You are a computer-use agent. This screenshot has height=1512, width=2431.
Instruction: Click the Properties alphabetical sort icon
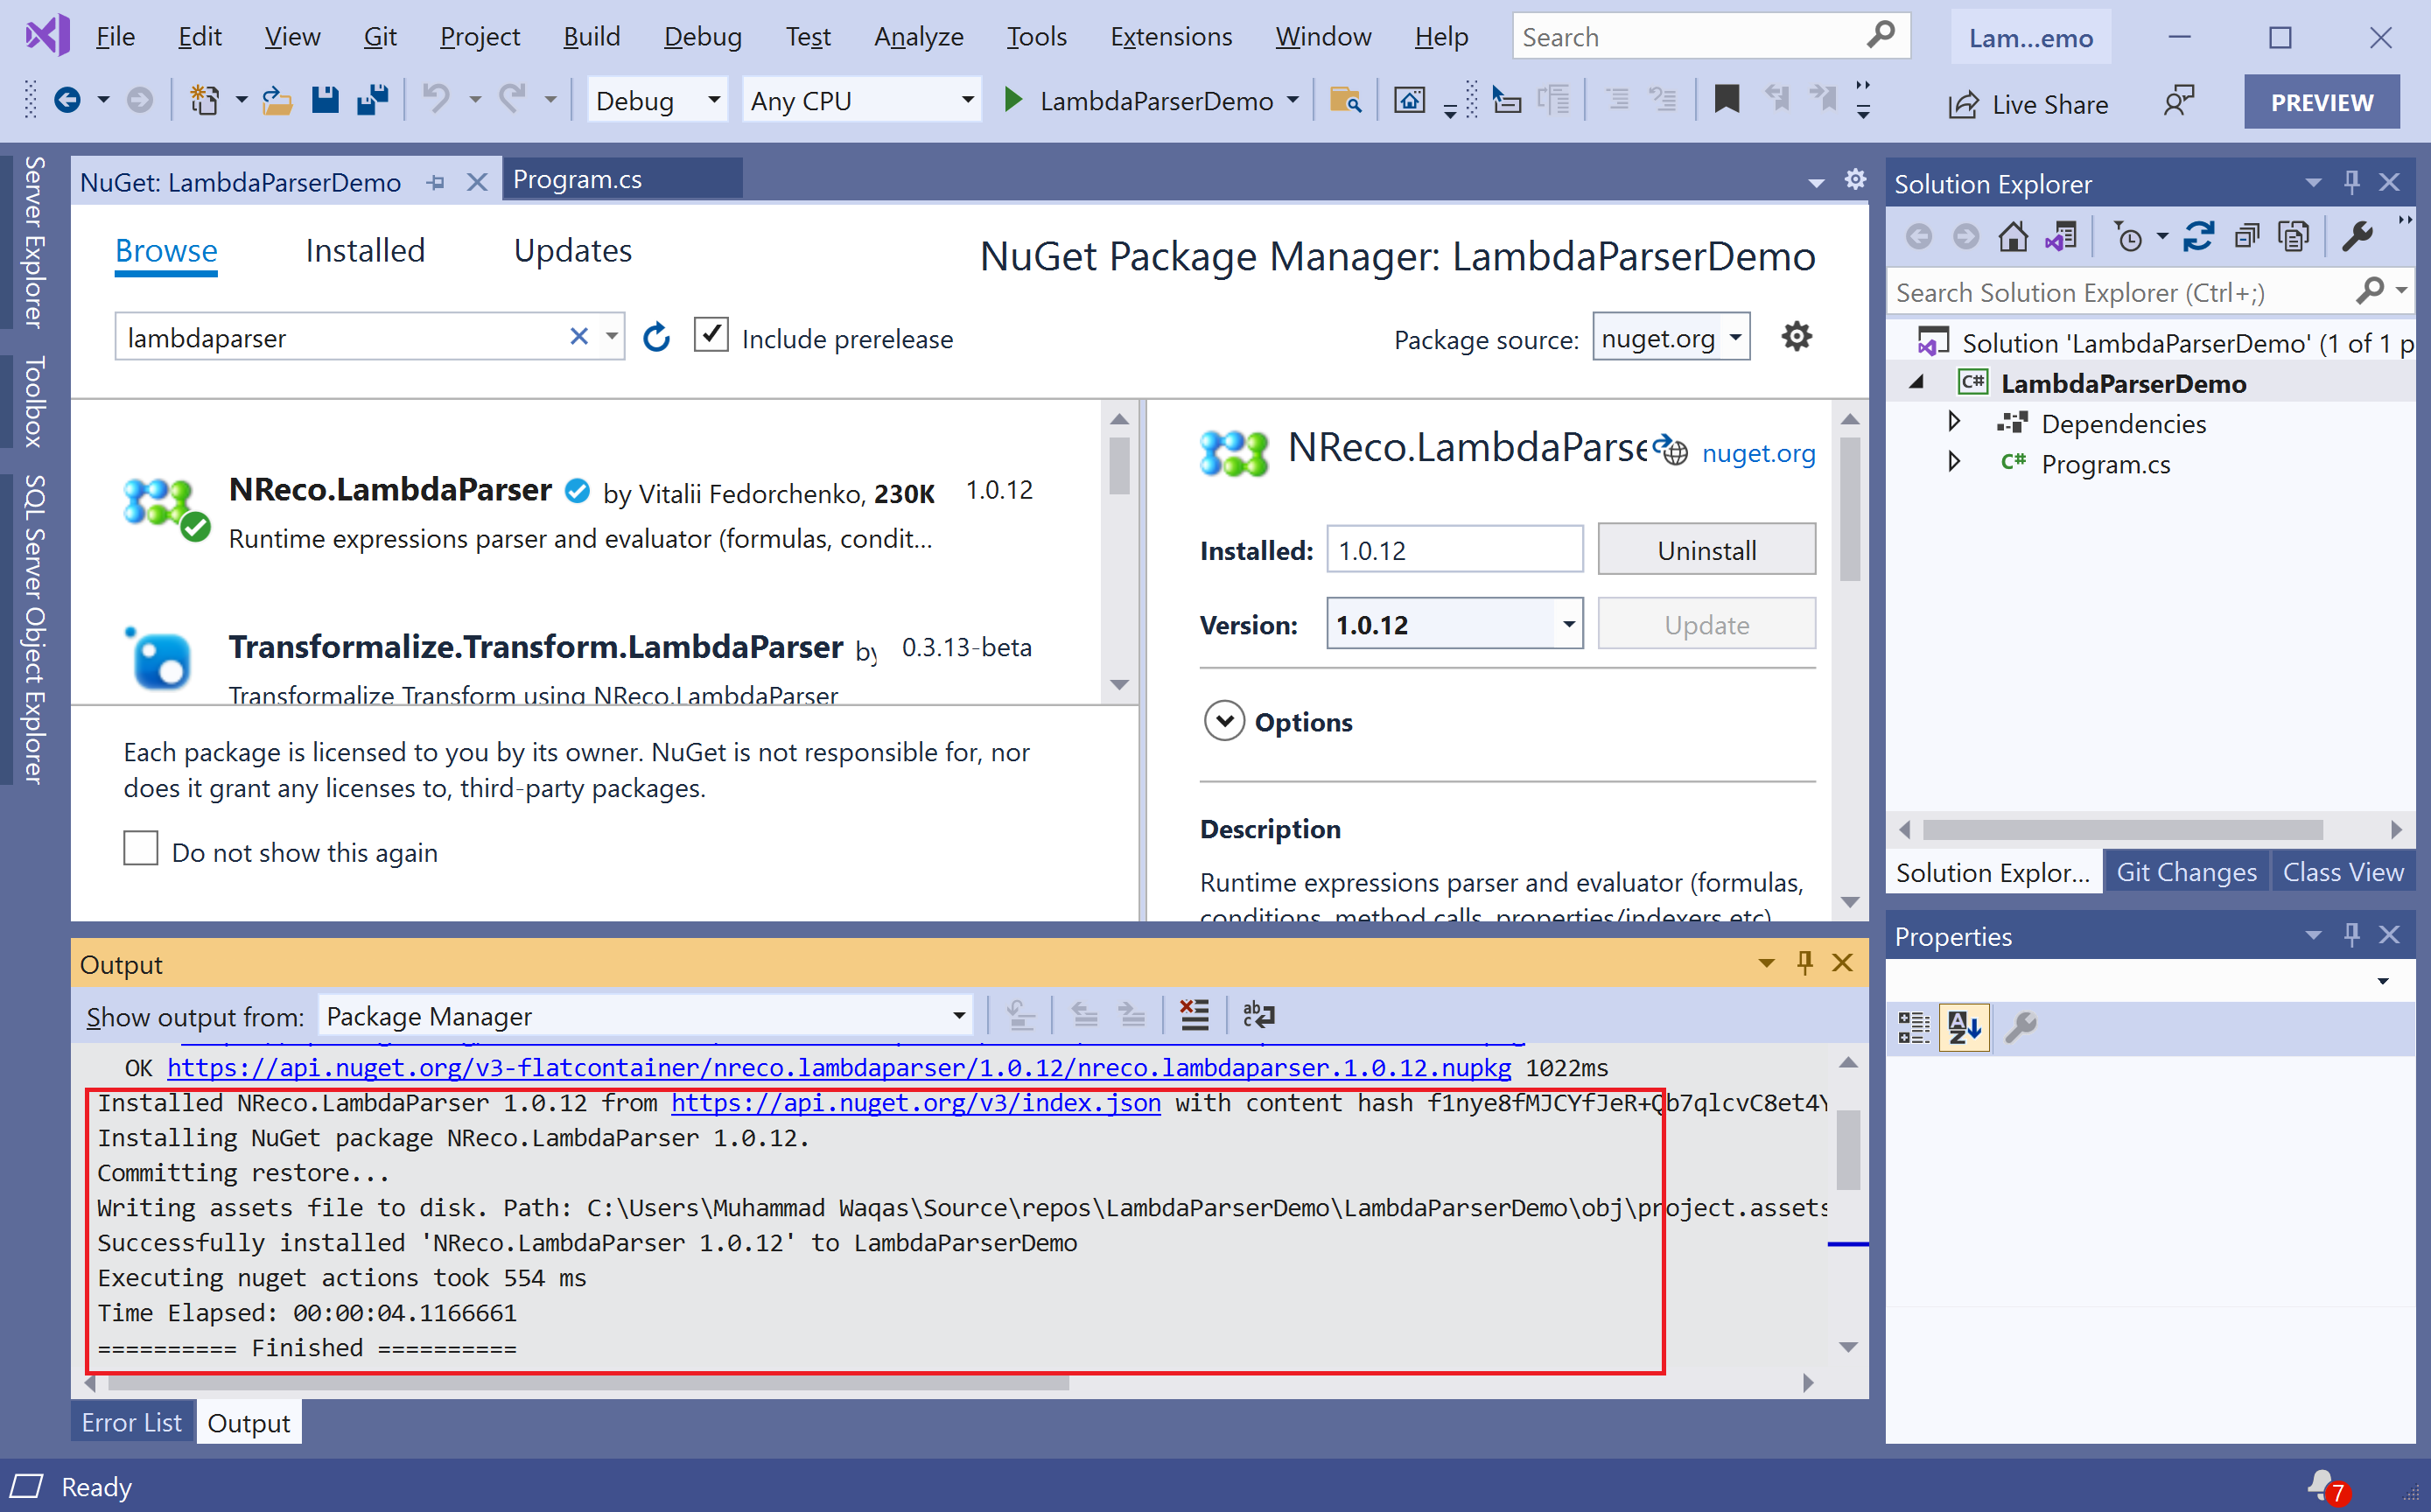point(1963,1027)
